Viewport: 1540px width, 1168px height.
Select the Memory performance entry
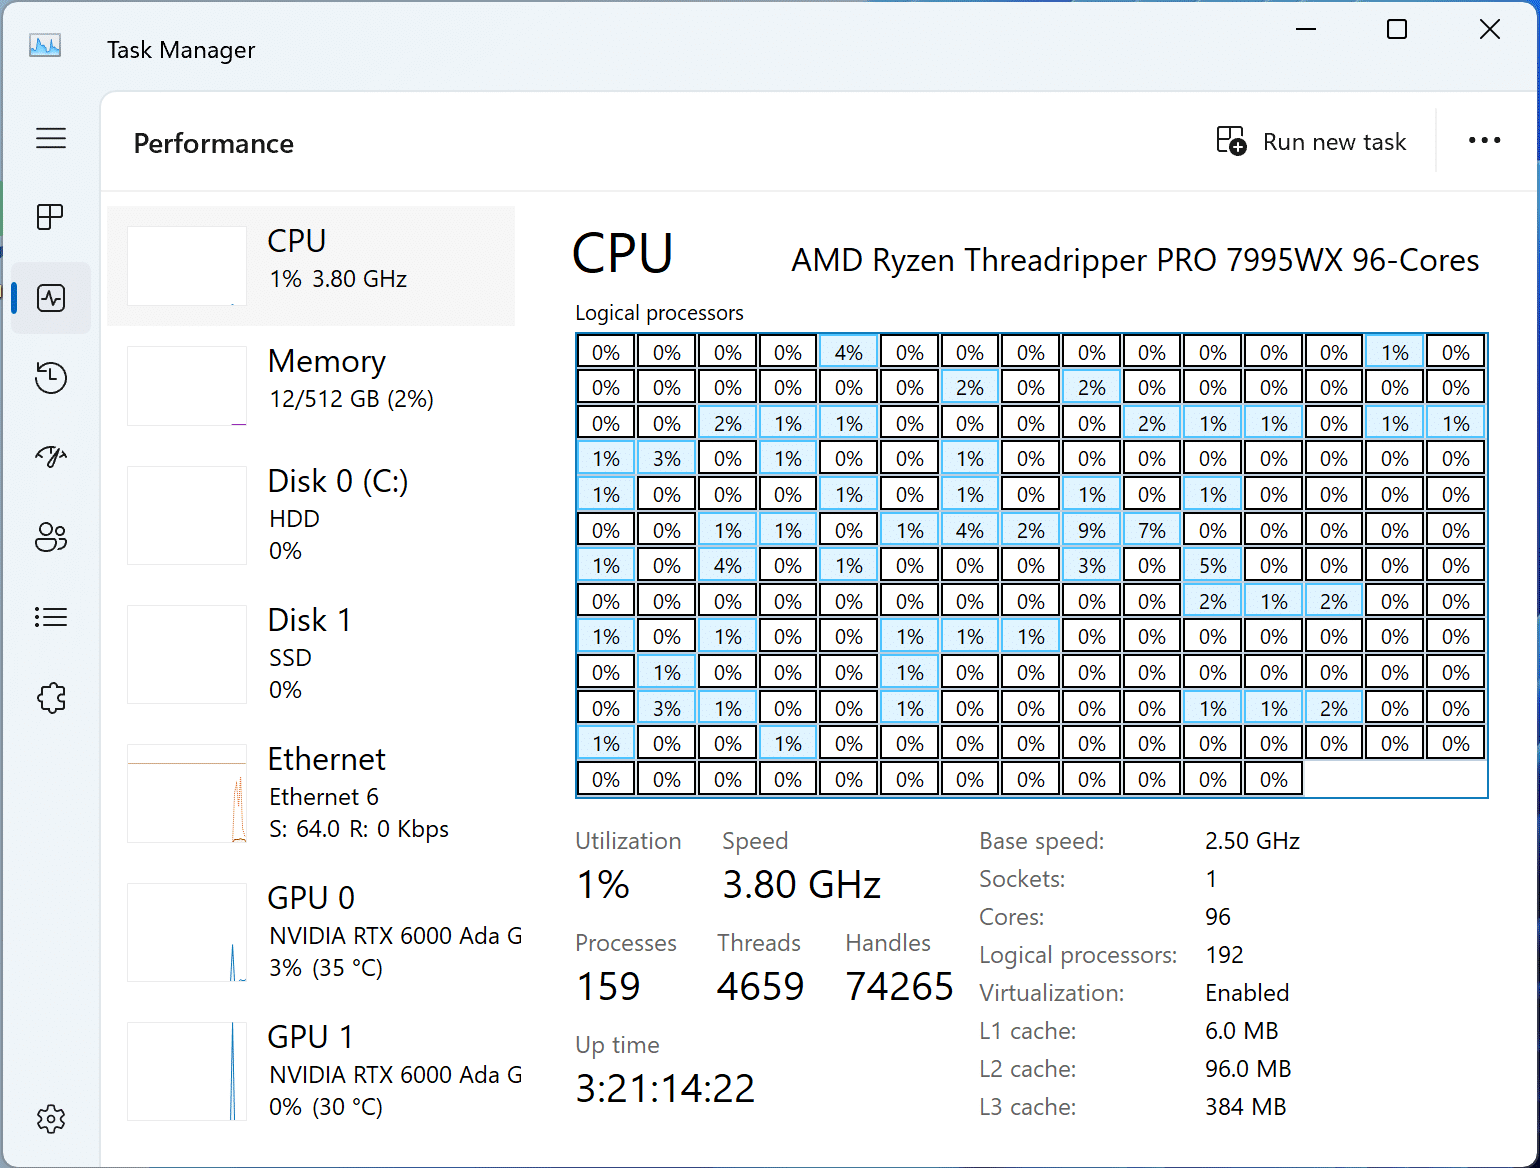[x=311, y=385]
